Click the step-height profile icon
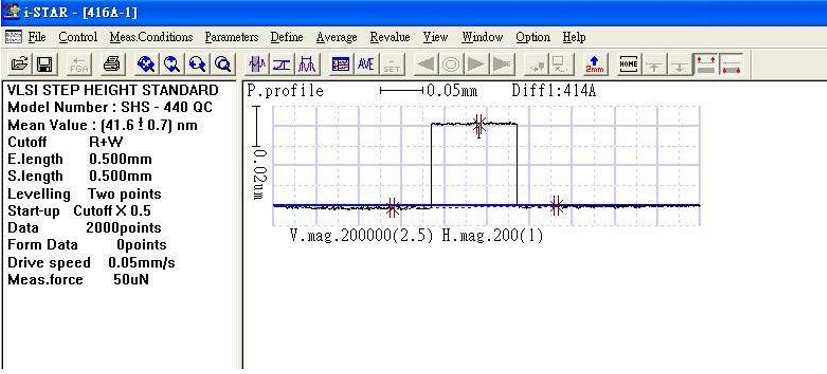Image resolution: width=827 pixels, height=374 pixels. tap(283, 64)
